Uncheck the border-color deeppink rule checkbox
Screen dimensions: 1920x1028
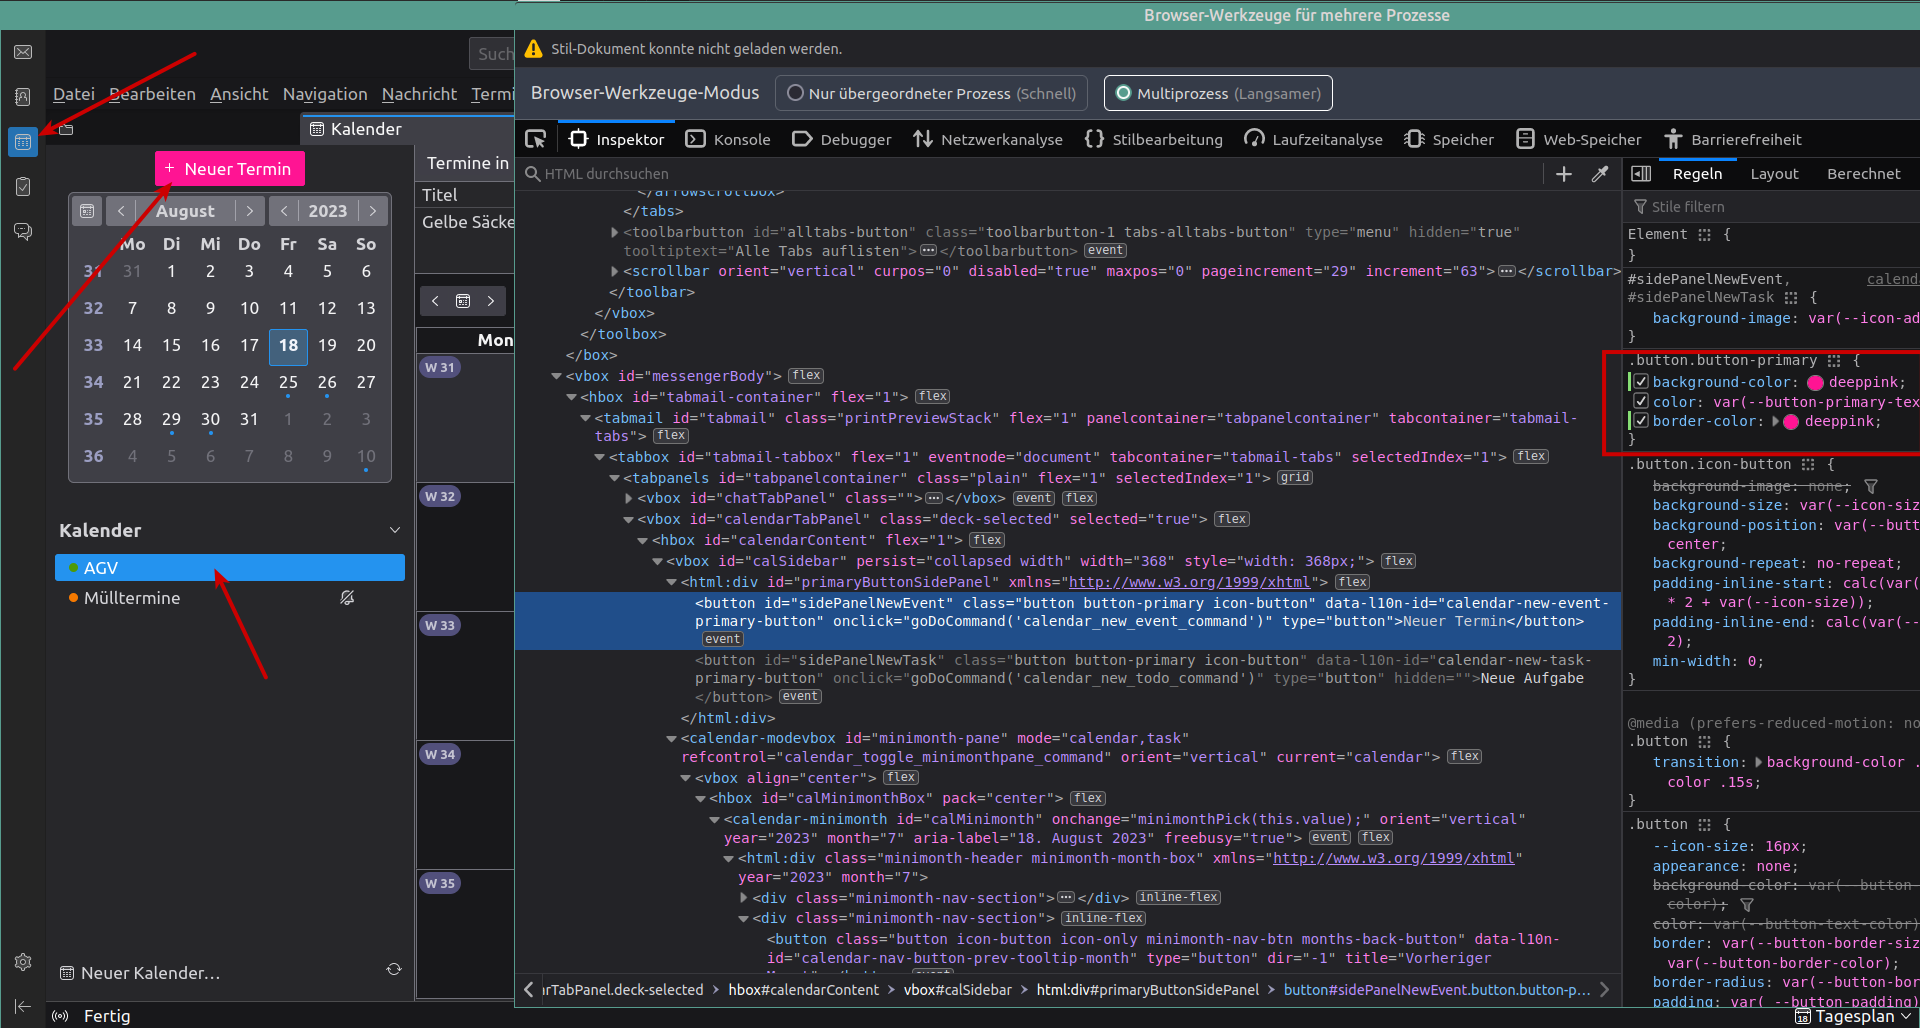point(1641,421)
